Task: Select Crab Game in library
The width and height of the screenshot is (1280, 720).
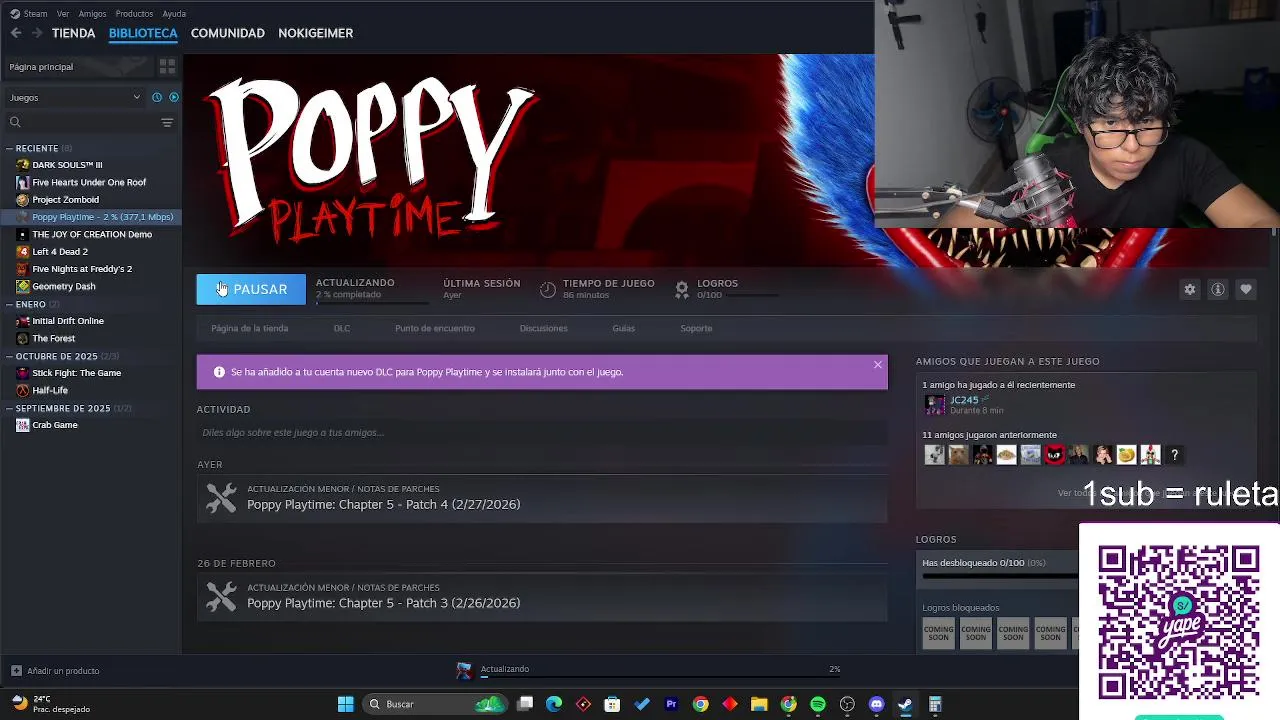Action: click(x=91, y=425)
